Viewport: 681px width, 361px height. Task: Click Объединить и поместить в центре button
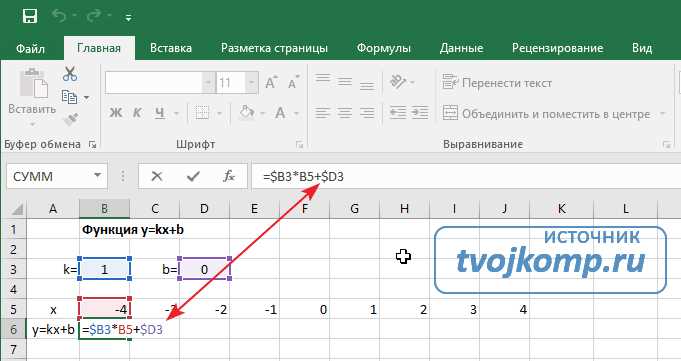(546, 114)
